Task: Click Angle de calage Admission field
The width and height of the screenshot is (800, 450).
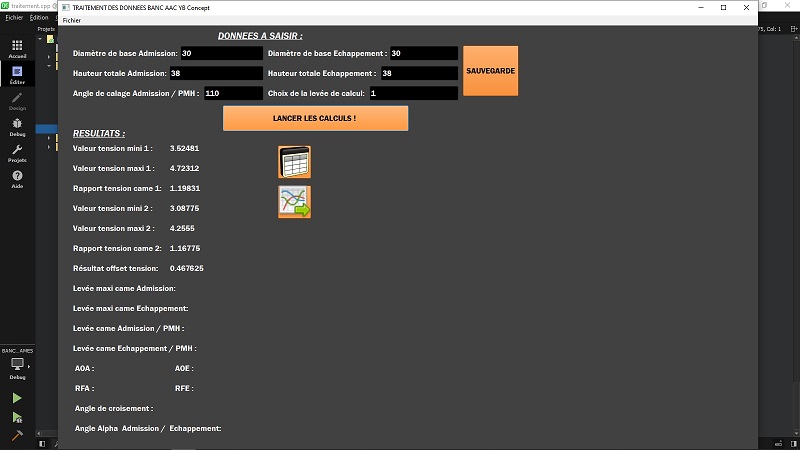Action: pos(232,93)
